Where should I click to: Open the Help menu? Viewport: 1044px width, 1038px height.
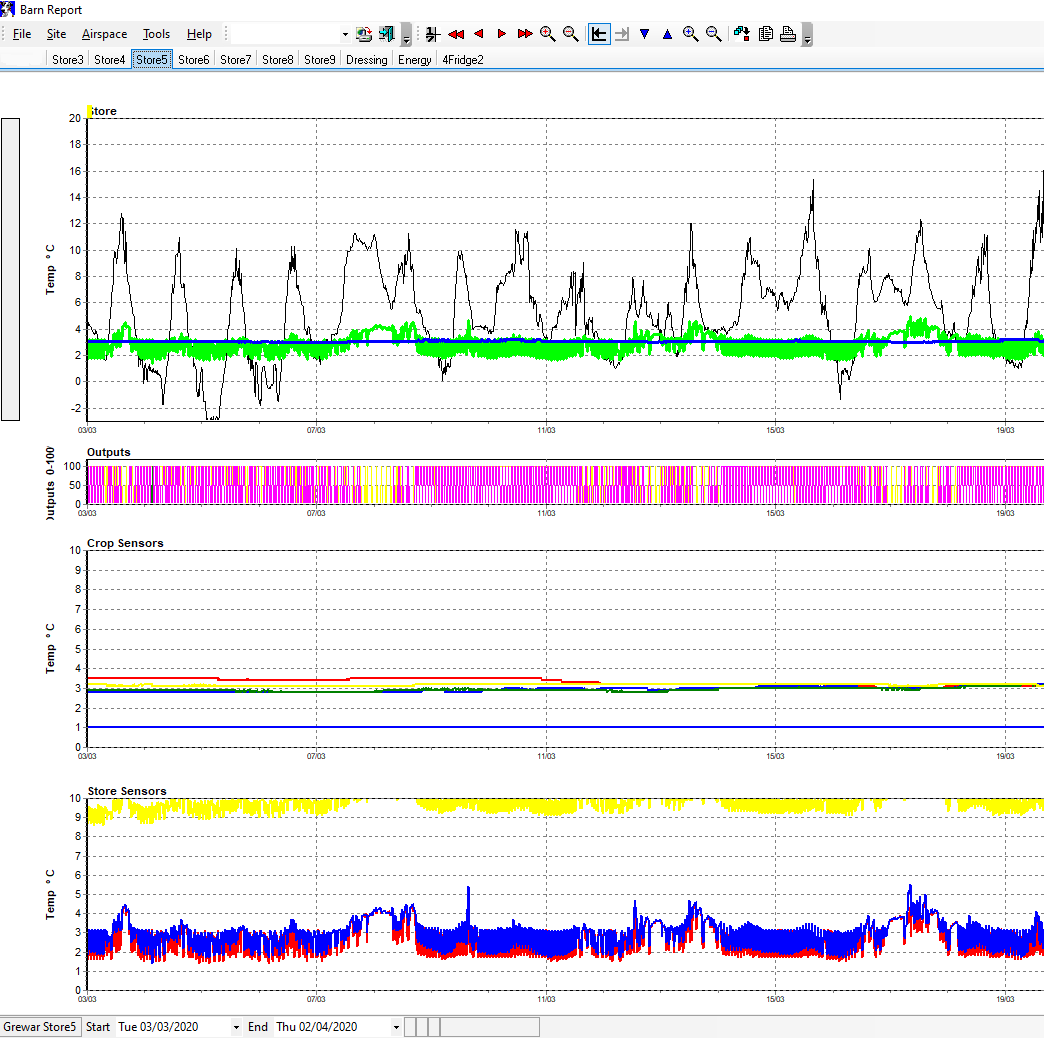point(199,34)
